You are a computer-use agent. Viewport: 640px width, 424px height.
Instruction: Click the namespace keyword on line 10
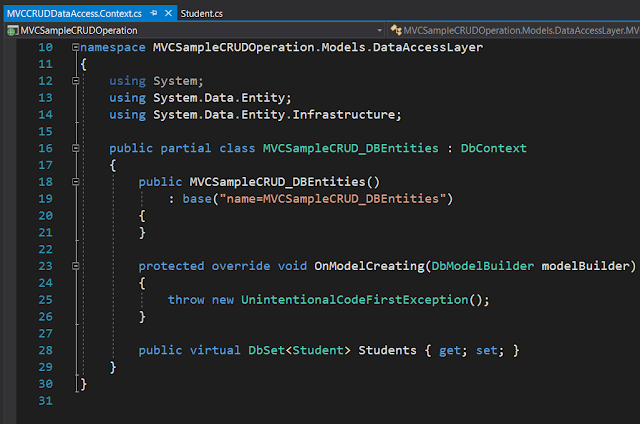[x=113, y=47]
